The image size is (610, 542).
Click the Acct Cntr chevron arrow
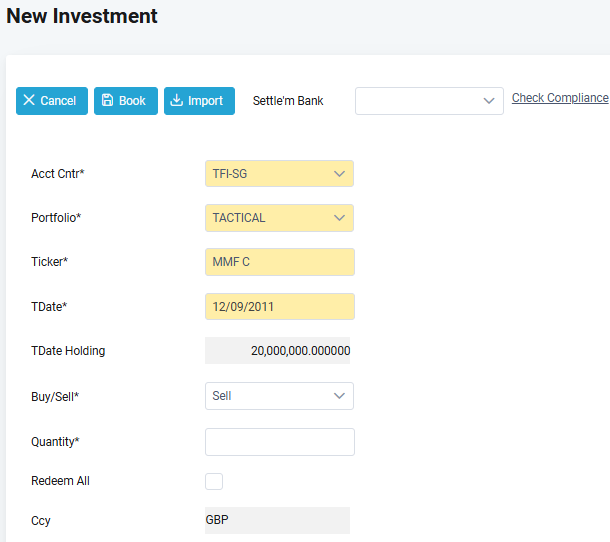(x=339, y=174)
